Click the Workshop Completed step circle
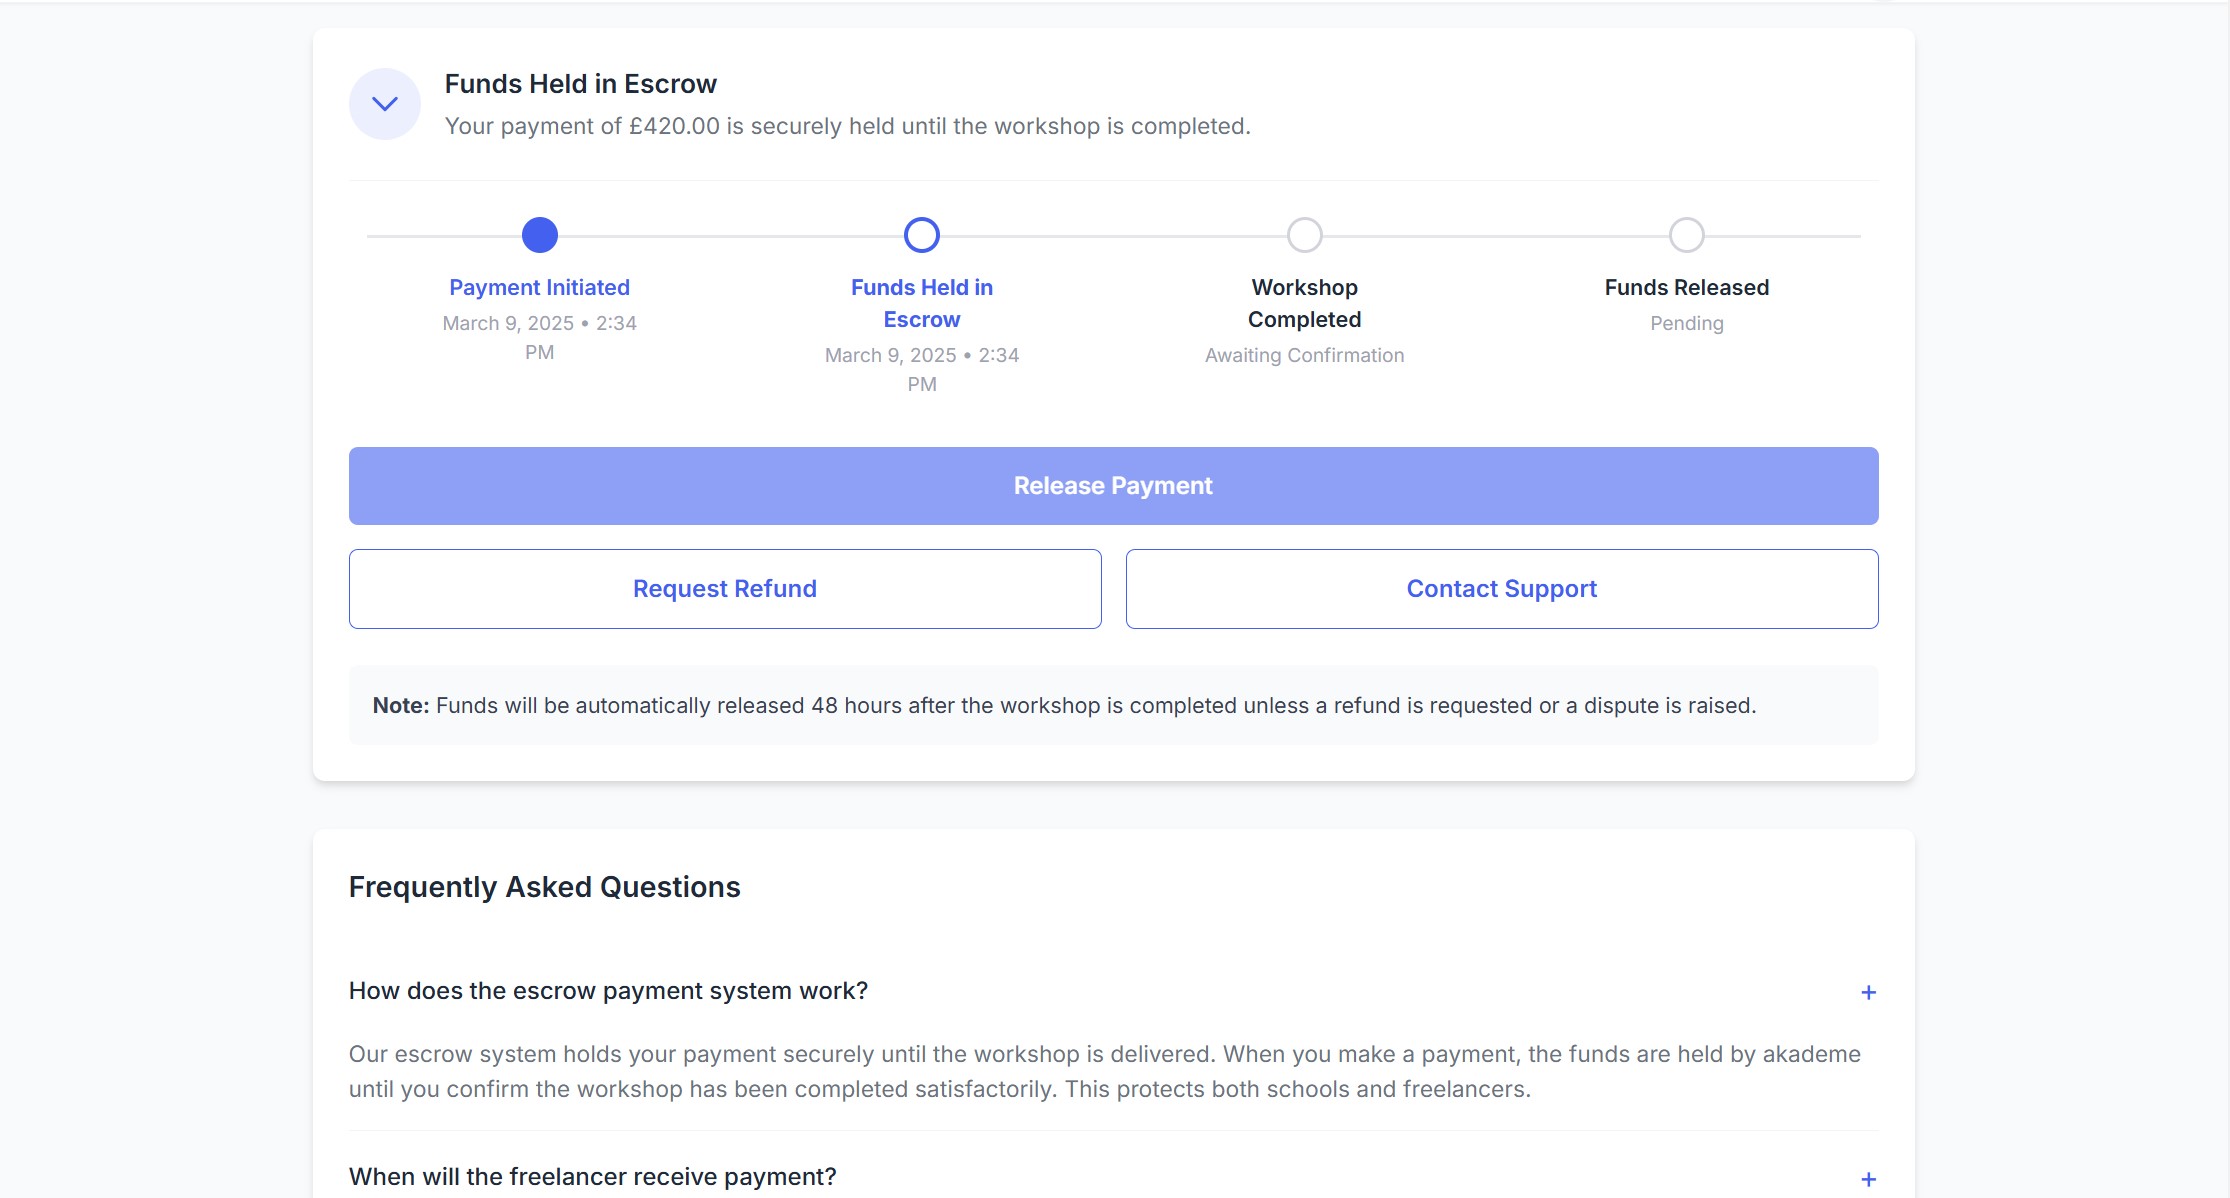The width and height of the screenshot is (2230, 1198). click(1304, 235)
